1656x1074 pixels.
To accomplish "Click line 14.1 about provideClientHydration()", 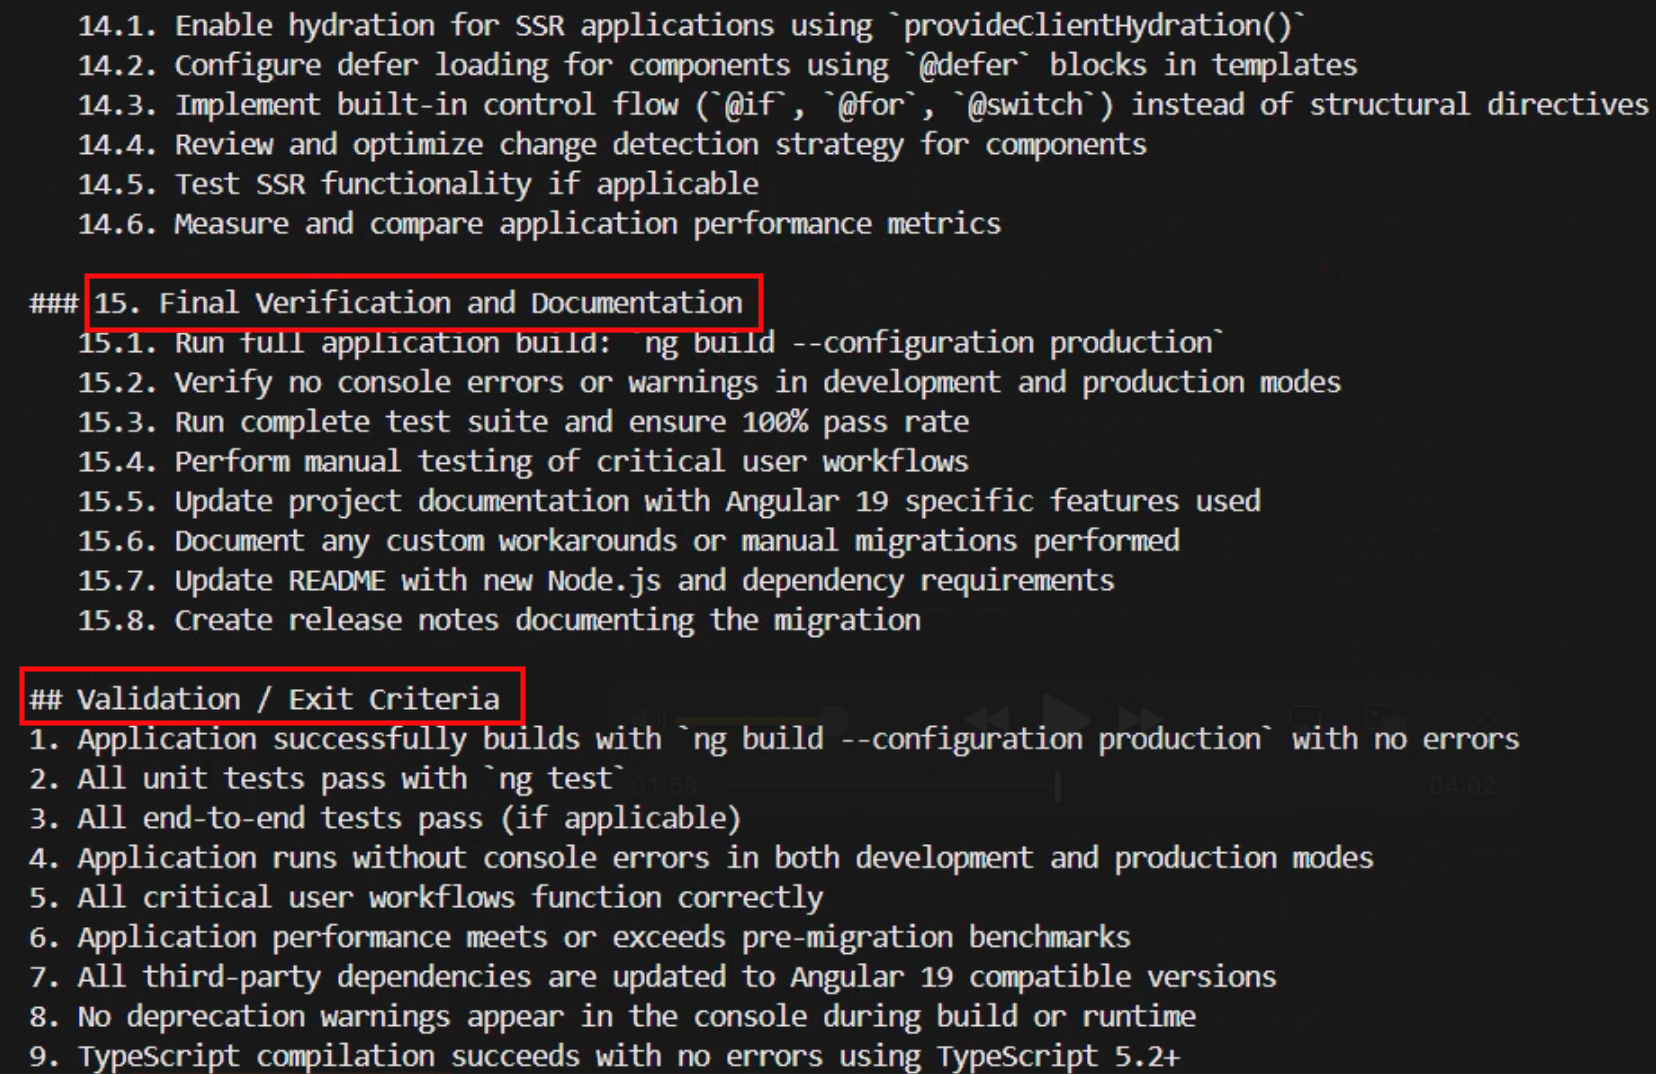I will pyautogui.click(x=690, y=25).
